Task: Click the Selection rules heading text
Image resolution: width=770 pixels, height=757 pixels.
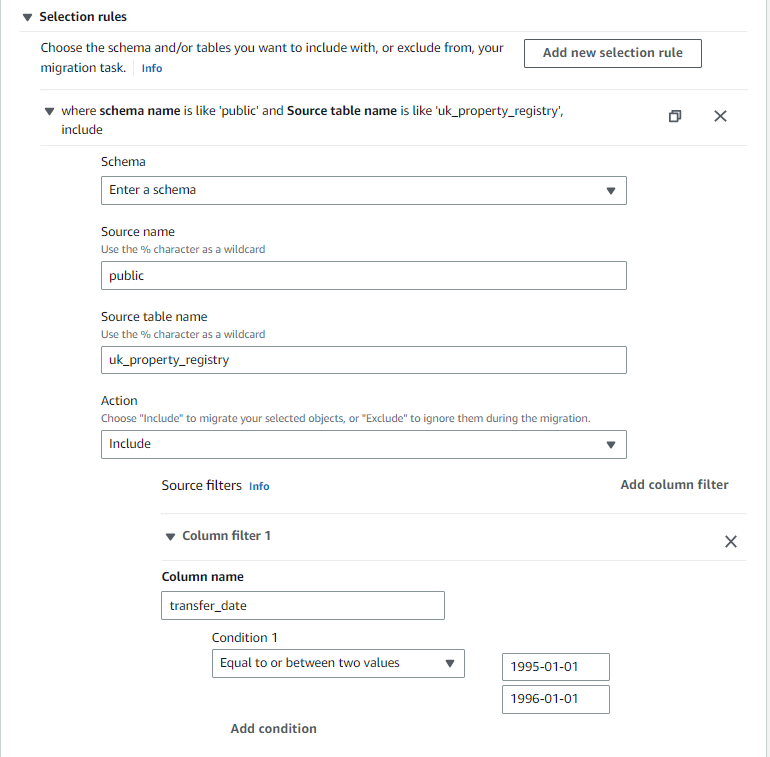Action: coord(83,17)
